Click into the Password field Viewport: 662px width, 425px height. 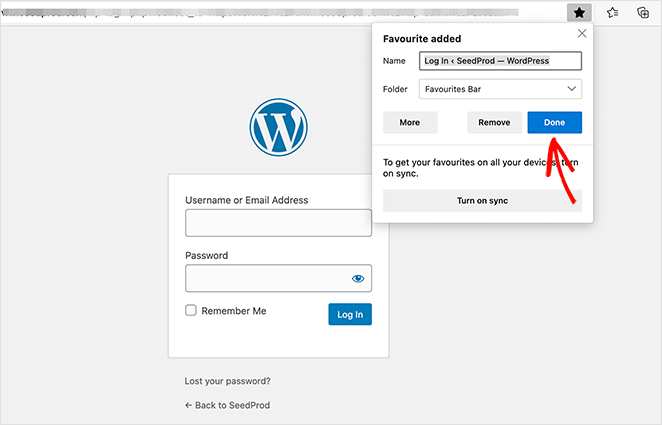point(265,279)
